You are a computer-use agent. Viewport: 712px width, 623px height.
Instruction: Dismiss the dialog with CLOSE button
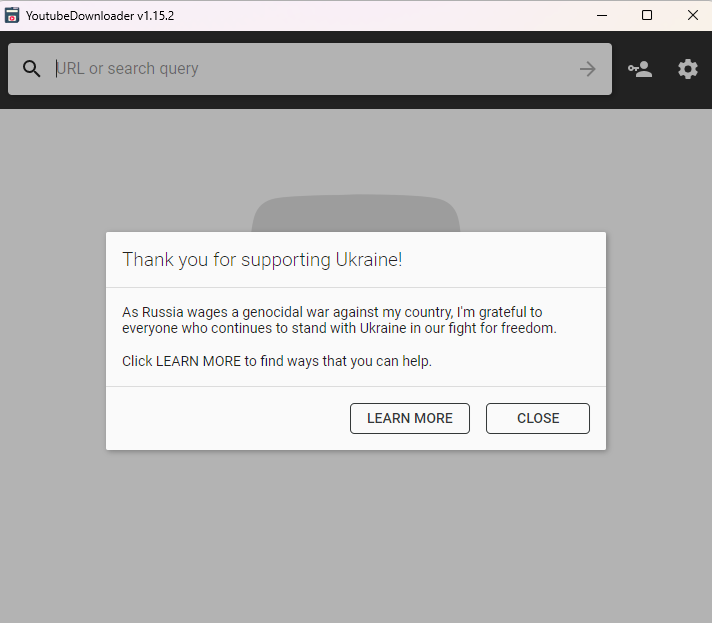coord(538,418)
